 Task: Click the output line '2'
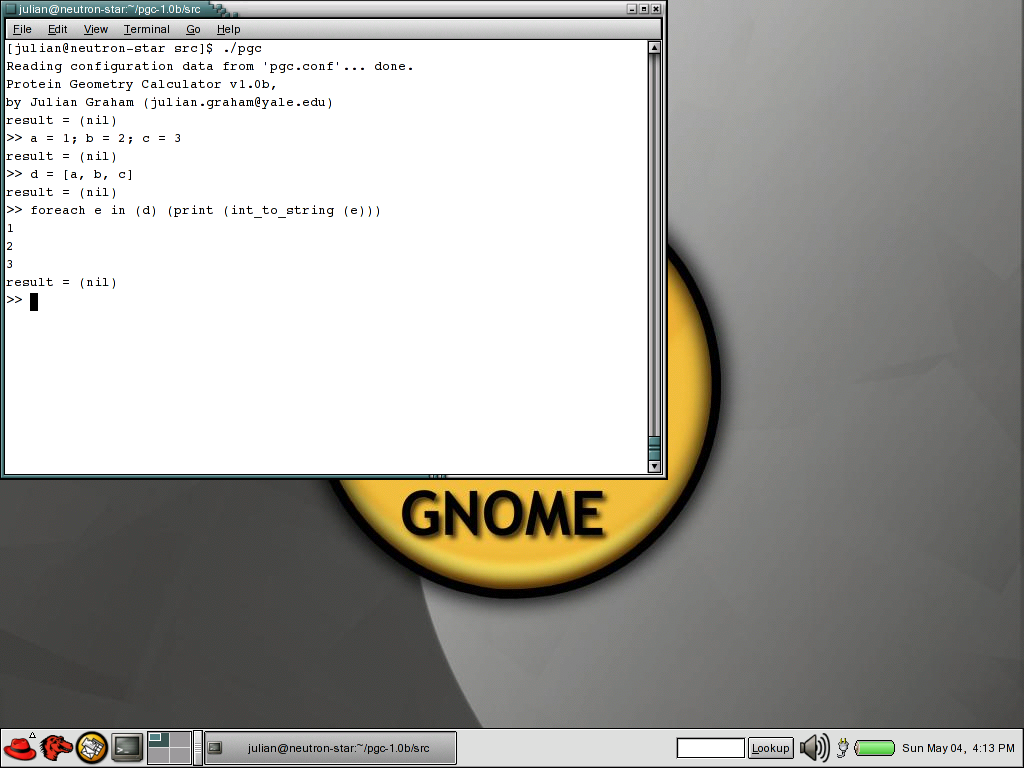click(x=10, y=246)
